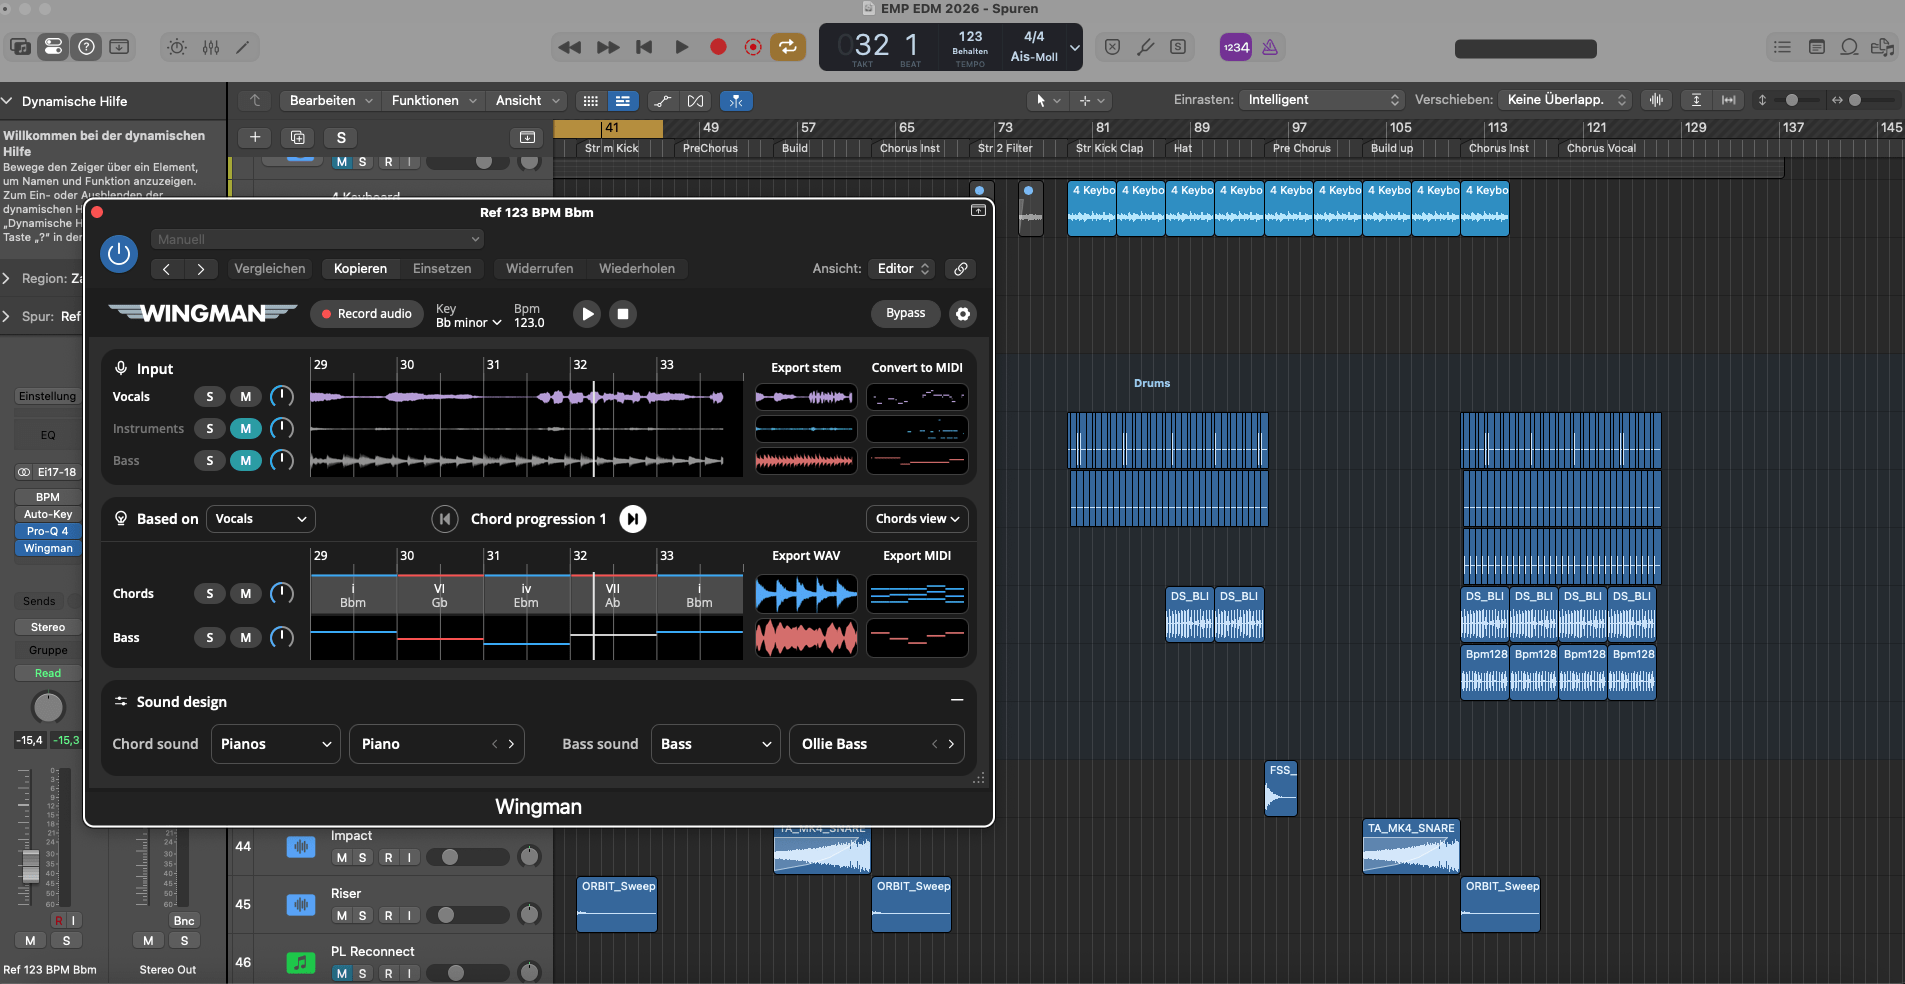Open the List Editors icon
The height and width of the screenshot is (984, 1905).
[x=1782, y=47]
